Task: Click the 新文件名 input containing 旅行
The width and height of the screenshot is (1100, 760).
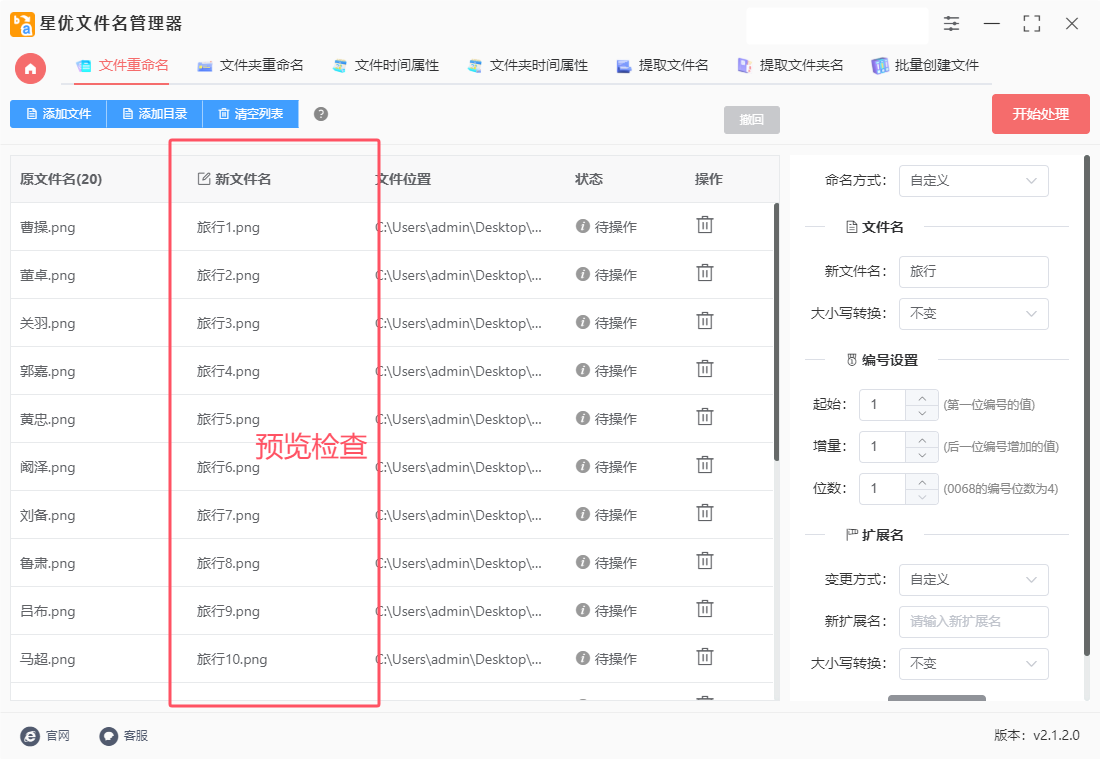Action: [x=974, y=272]
